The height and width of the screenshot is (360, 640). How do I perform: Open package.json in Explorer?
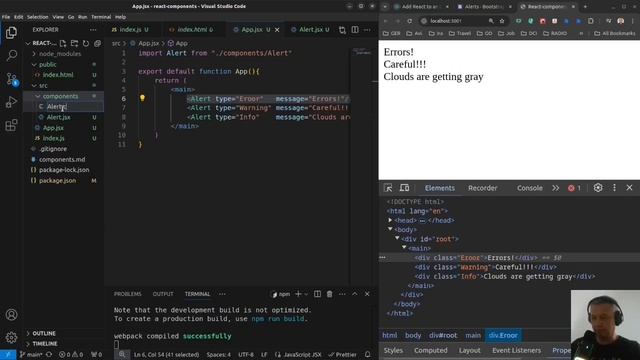click(57, 181)
